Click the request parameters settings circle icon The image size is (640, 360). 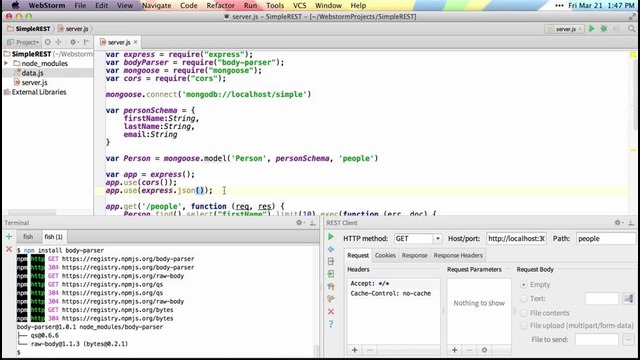click(x=484, y=350)
